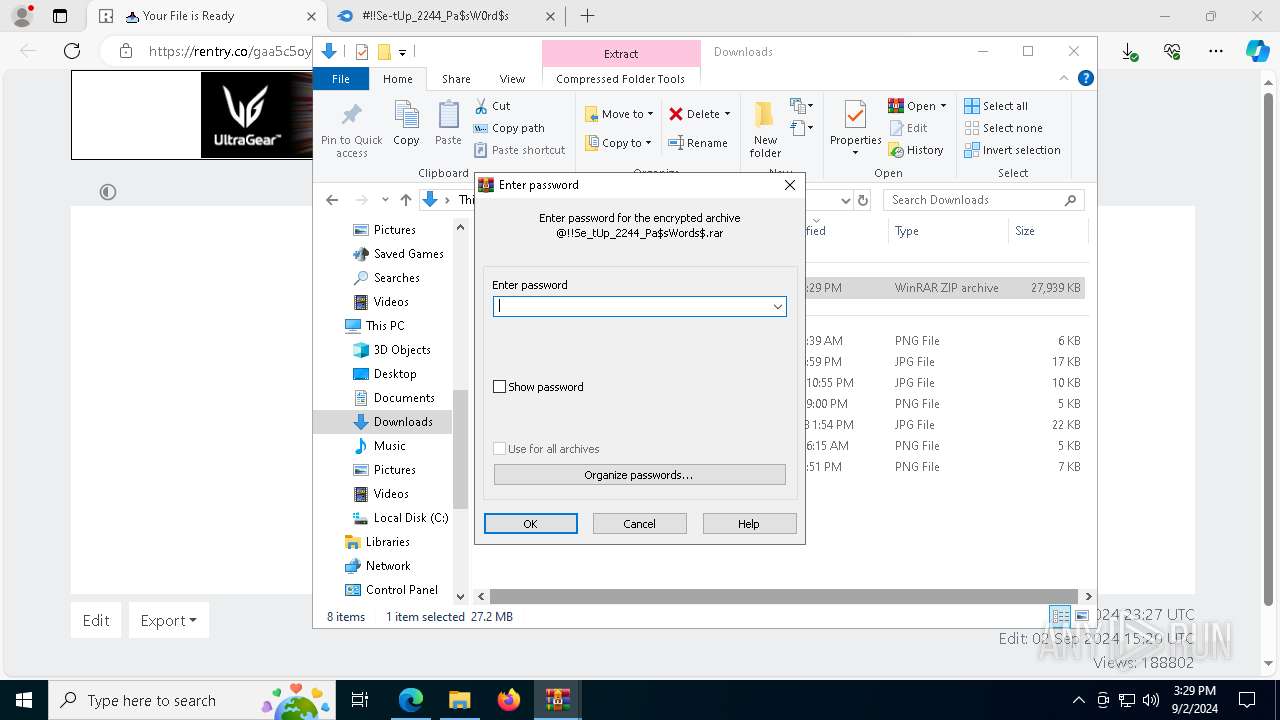The width and height of the screenshot is (1280, 720).
Task: Click OK in password dialog
Action: coord(530,524)
